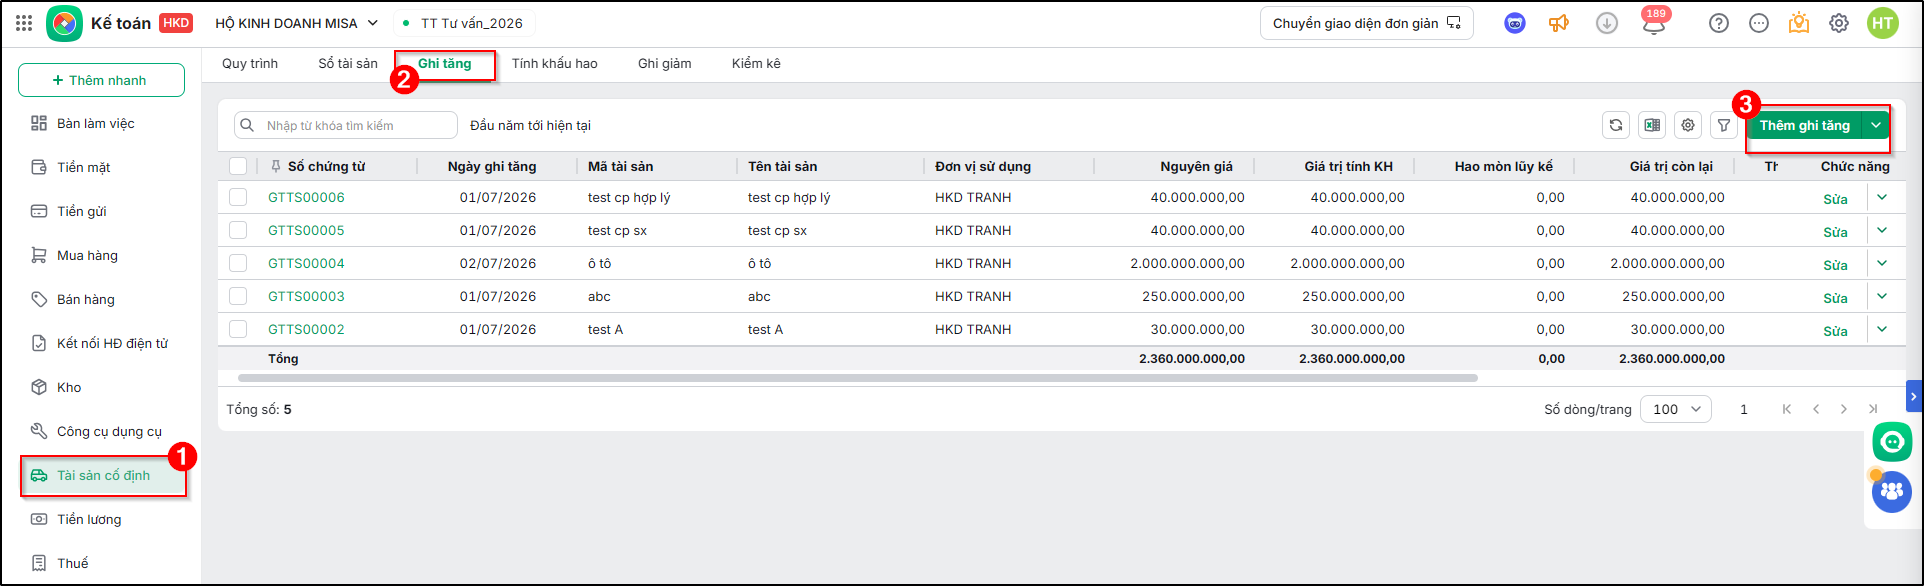Expand actions chevron for GTTS00005 row
The image size is (1924, 586).
[1882, 230]
